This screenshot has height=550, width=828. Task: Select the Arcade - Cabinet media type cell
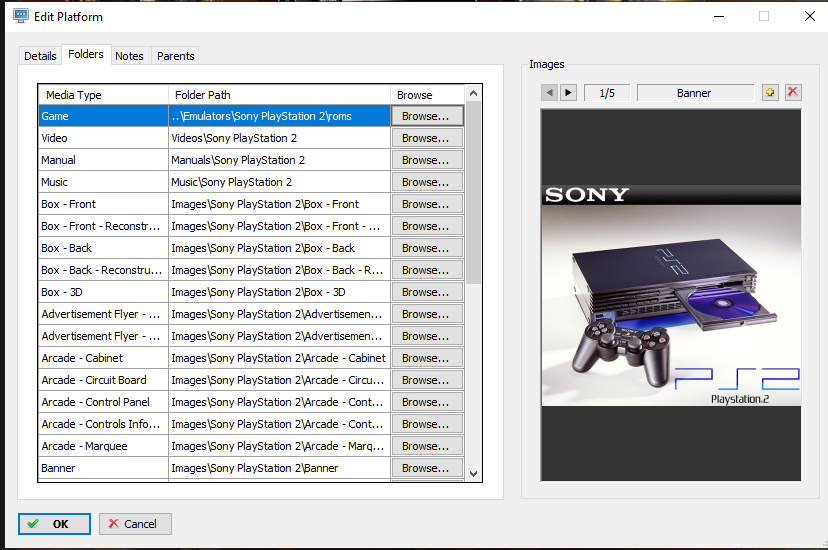point(104,358)
